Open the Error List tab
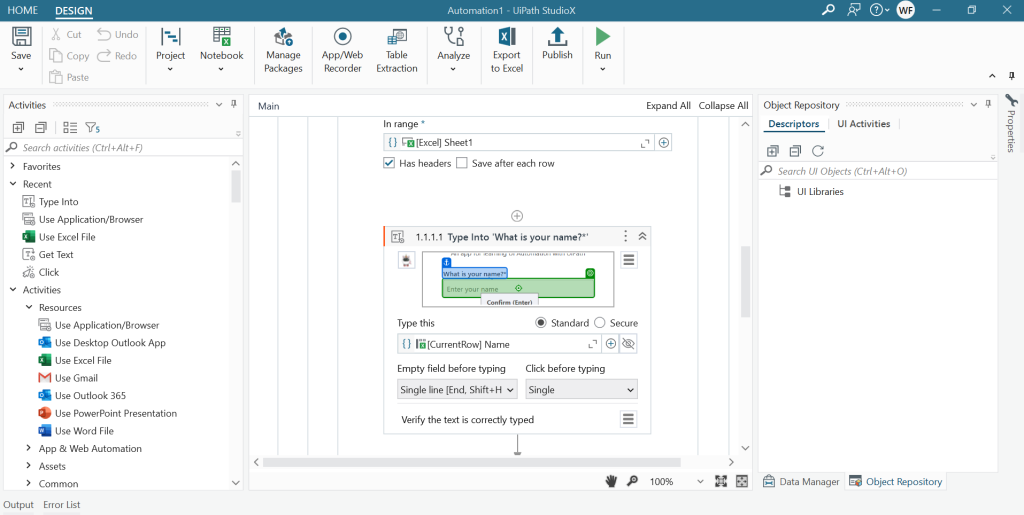Viewport: 1024px width, 515px height. (61, 505)
